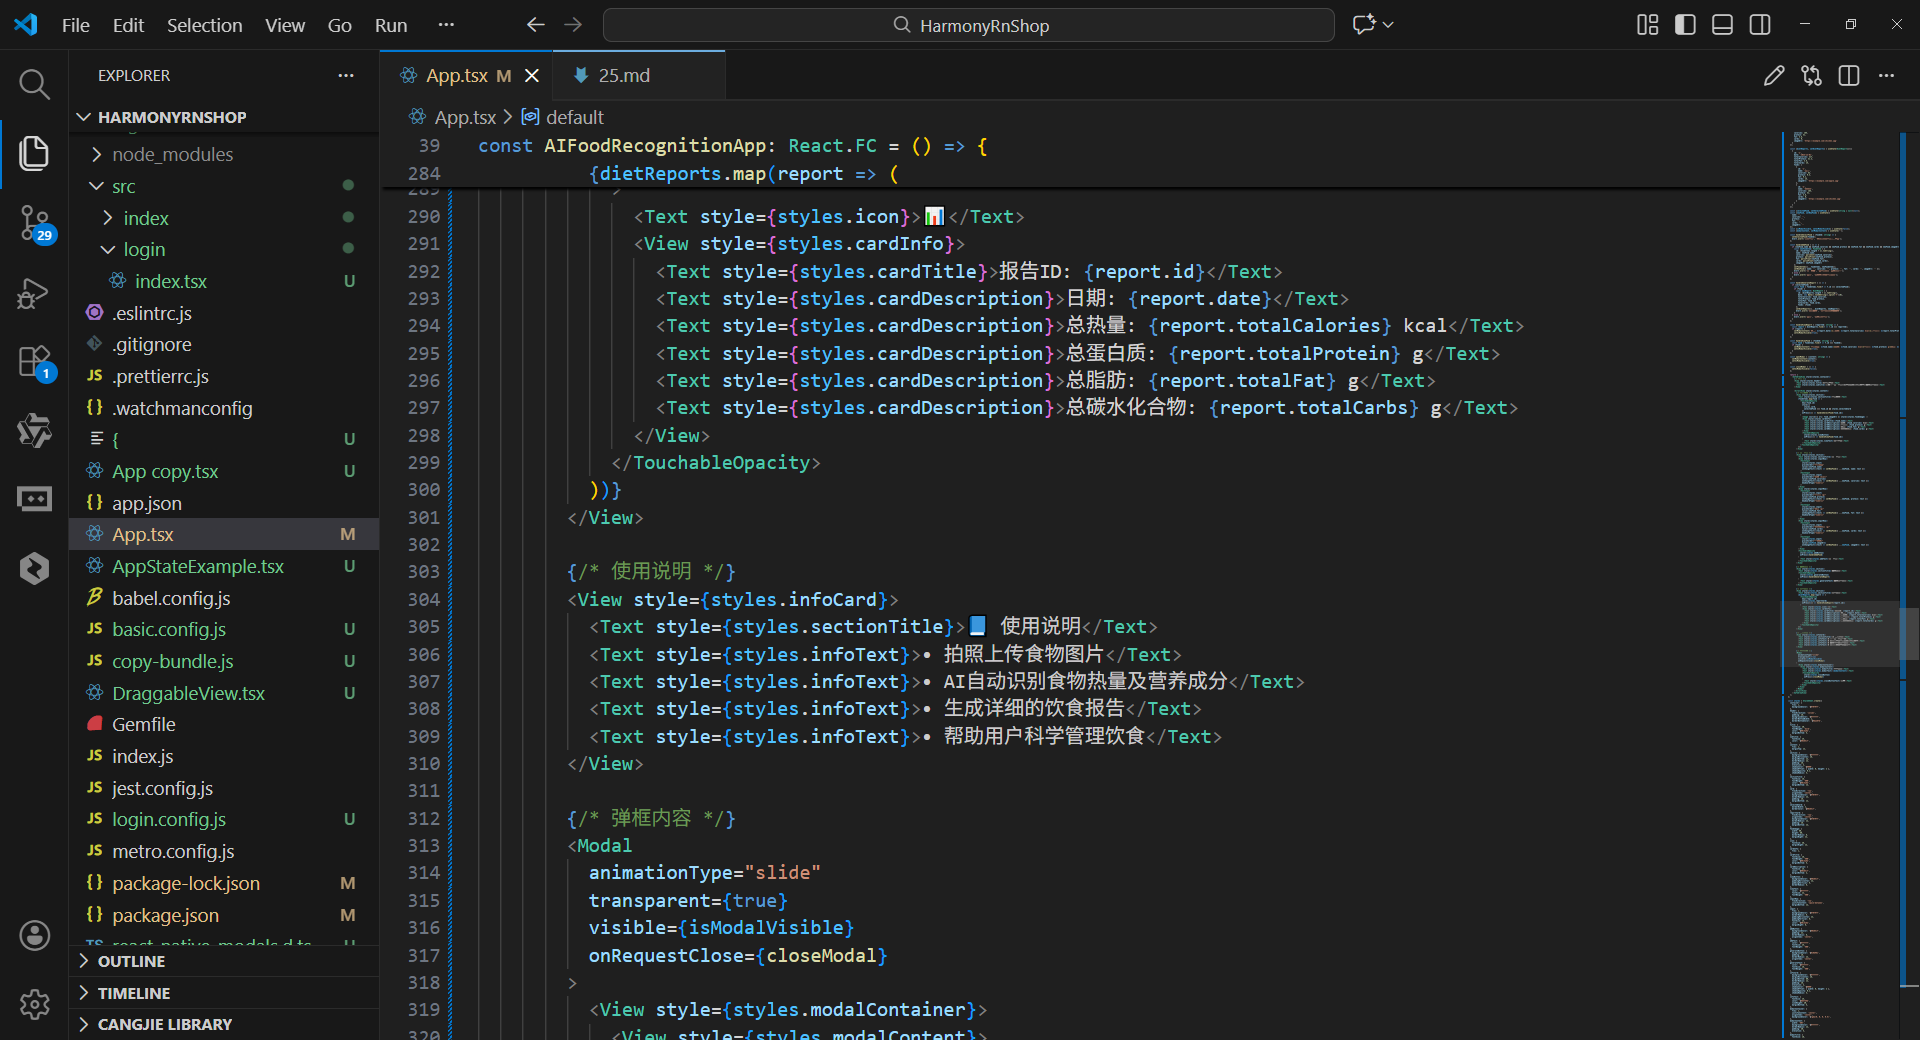
Task: Open Customize Layout icon
Action: pyautogui.click(x=1647, y=25)
